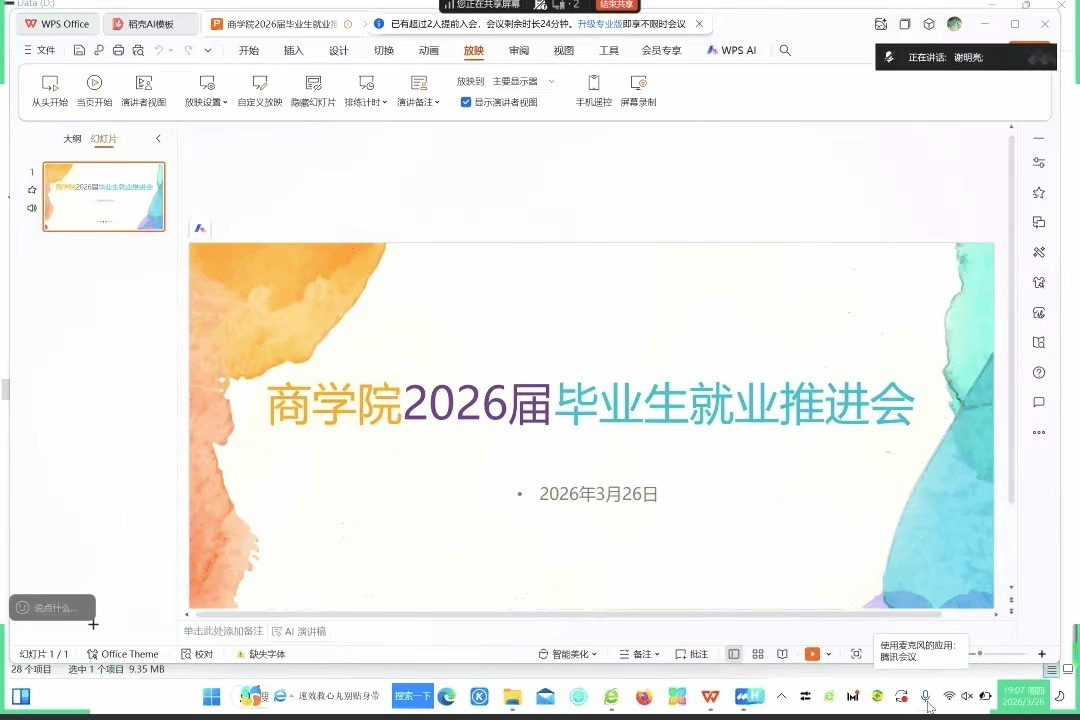Toggle normal view in status bar
The width and height of the screenshot is (1080, 720).
point(734,654)
